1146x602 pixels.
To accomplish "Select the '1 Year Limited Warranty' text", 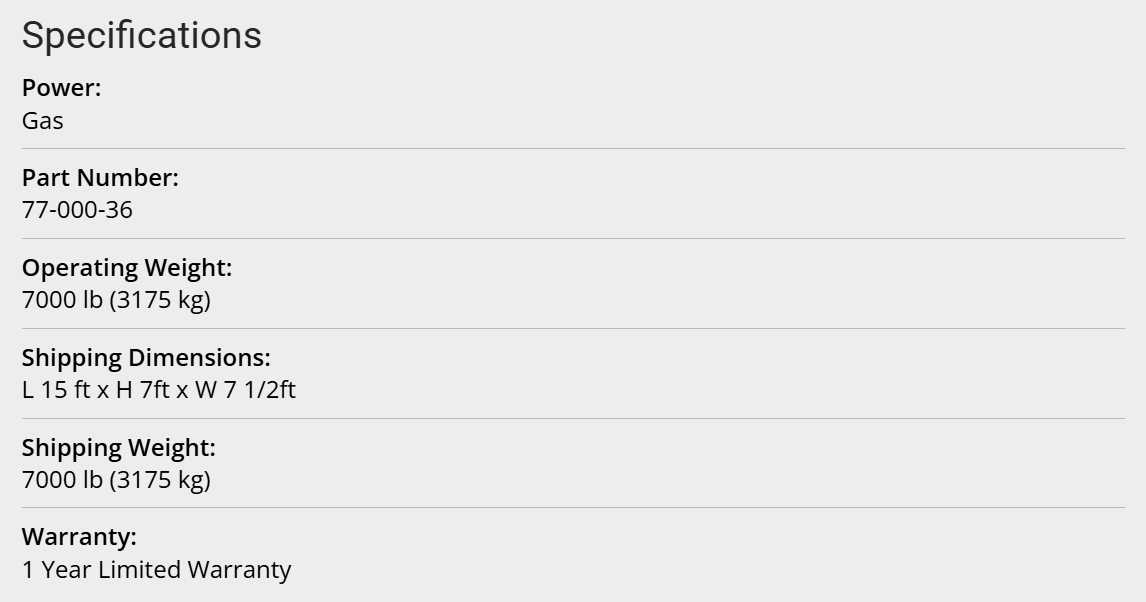I will pos(156,570).
